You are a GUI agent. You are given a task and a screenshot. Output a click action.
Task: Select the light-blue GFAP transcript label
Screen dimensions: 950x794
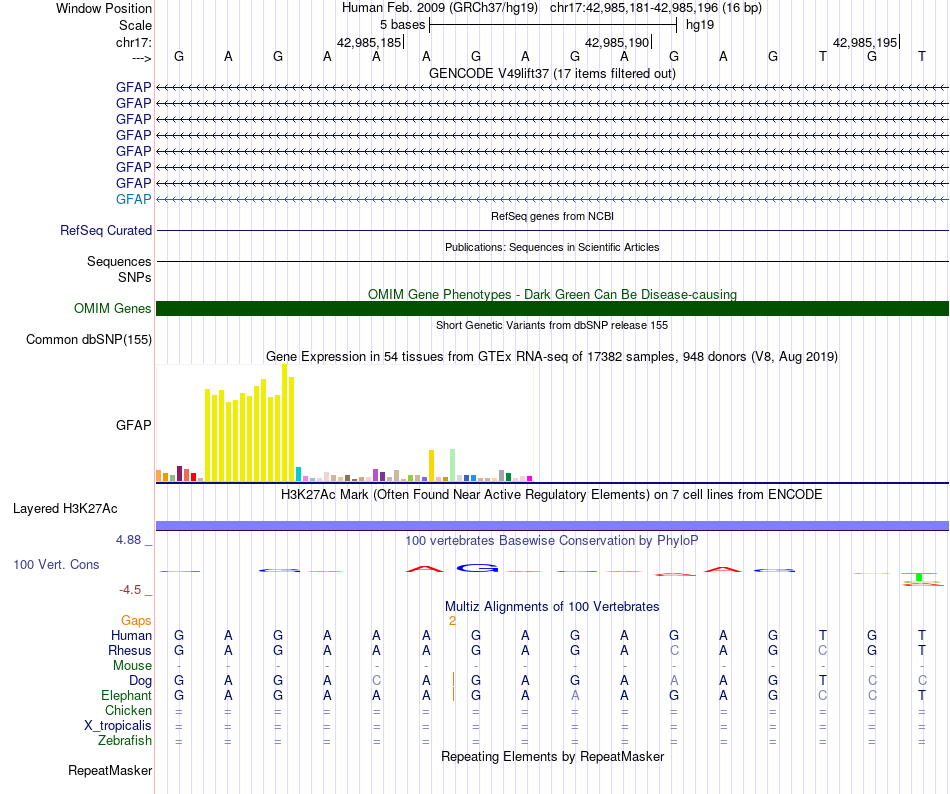coord(133,199)
